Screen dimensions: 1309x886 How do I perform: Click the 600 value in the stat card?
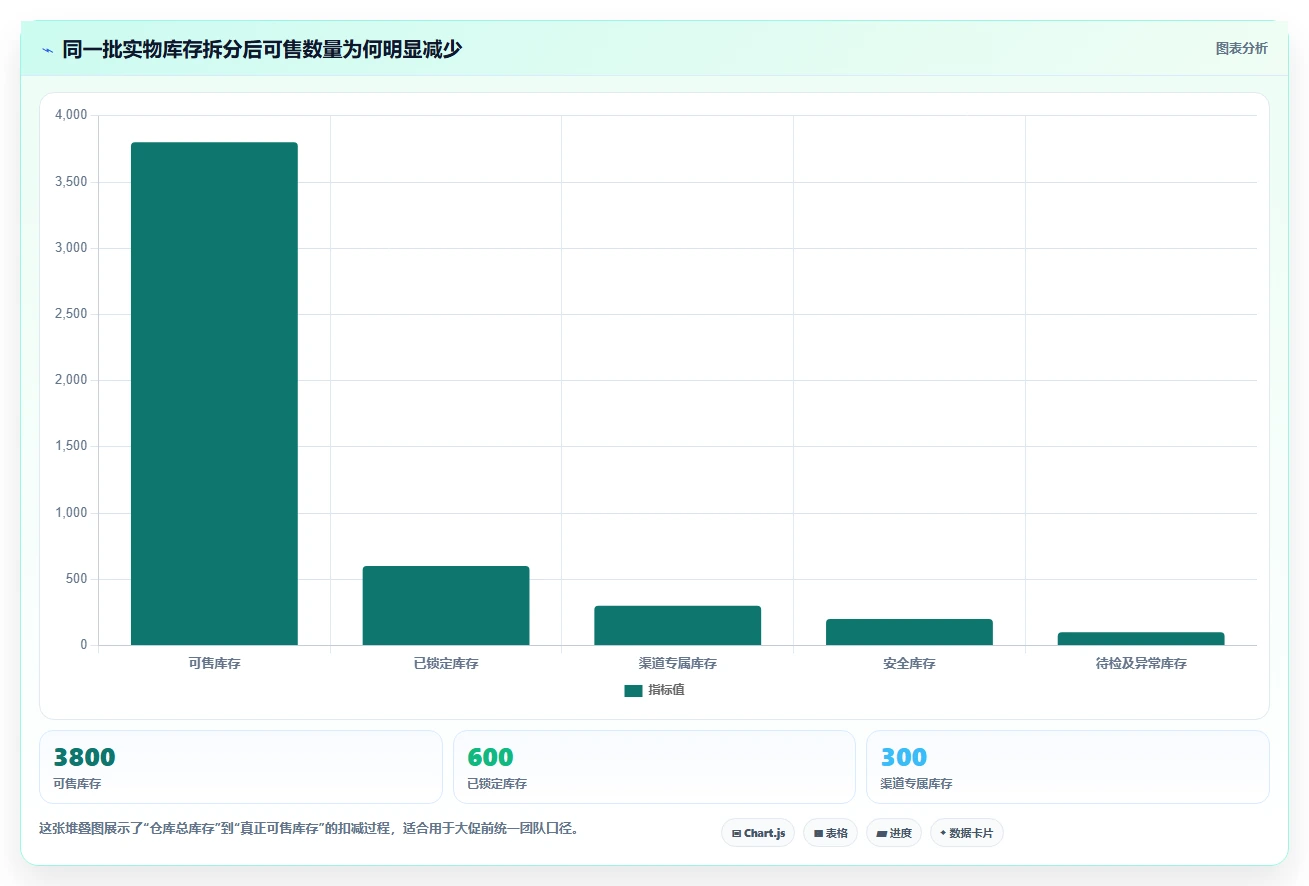pyautogui.click(x=490, y=758)
